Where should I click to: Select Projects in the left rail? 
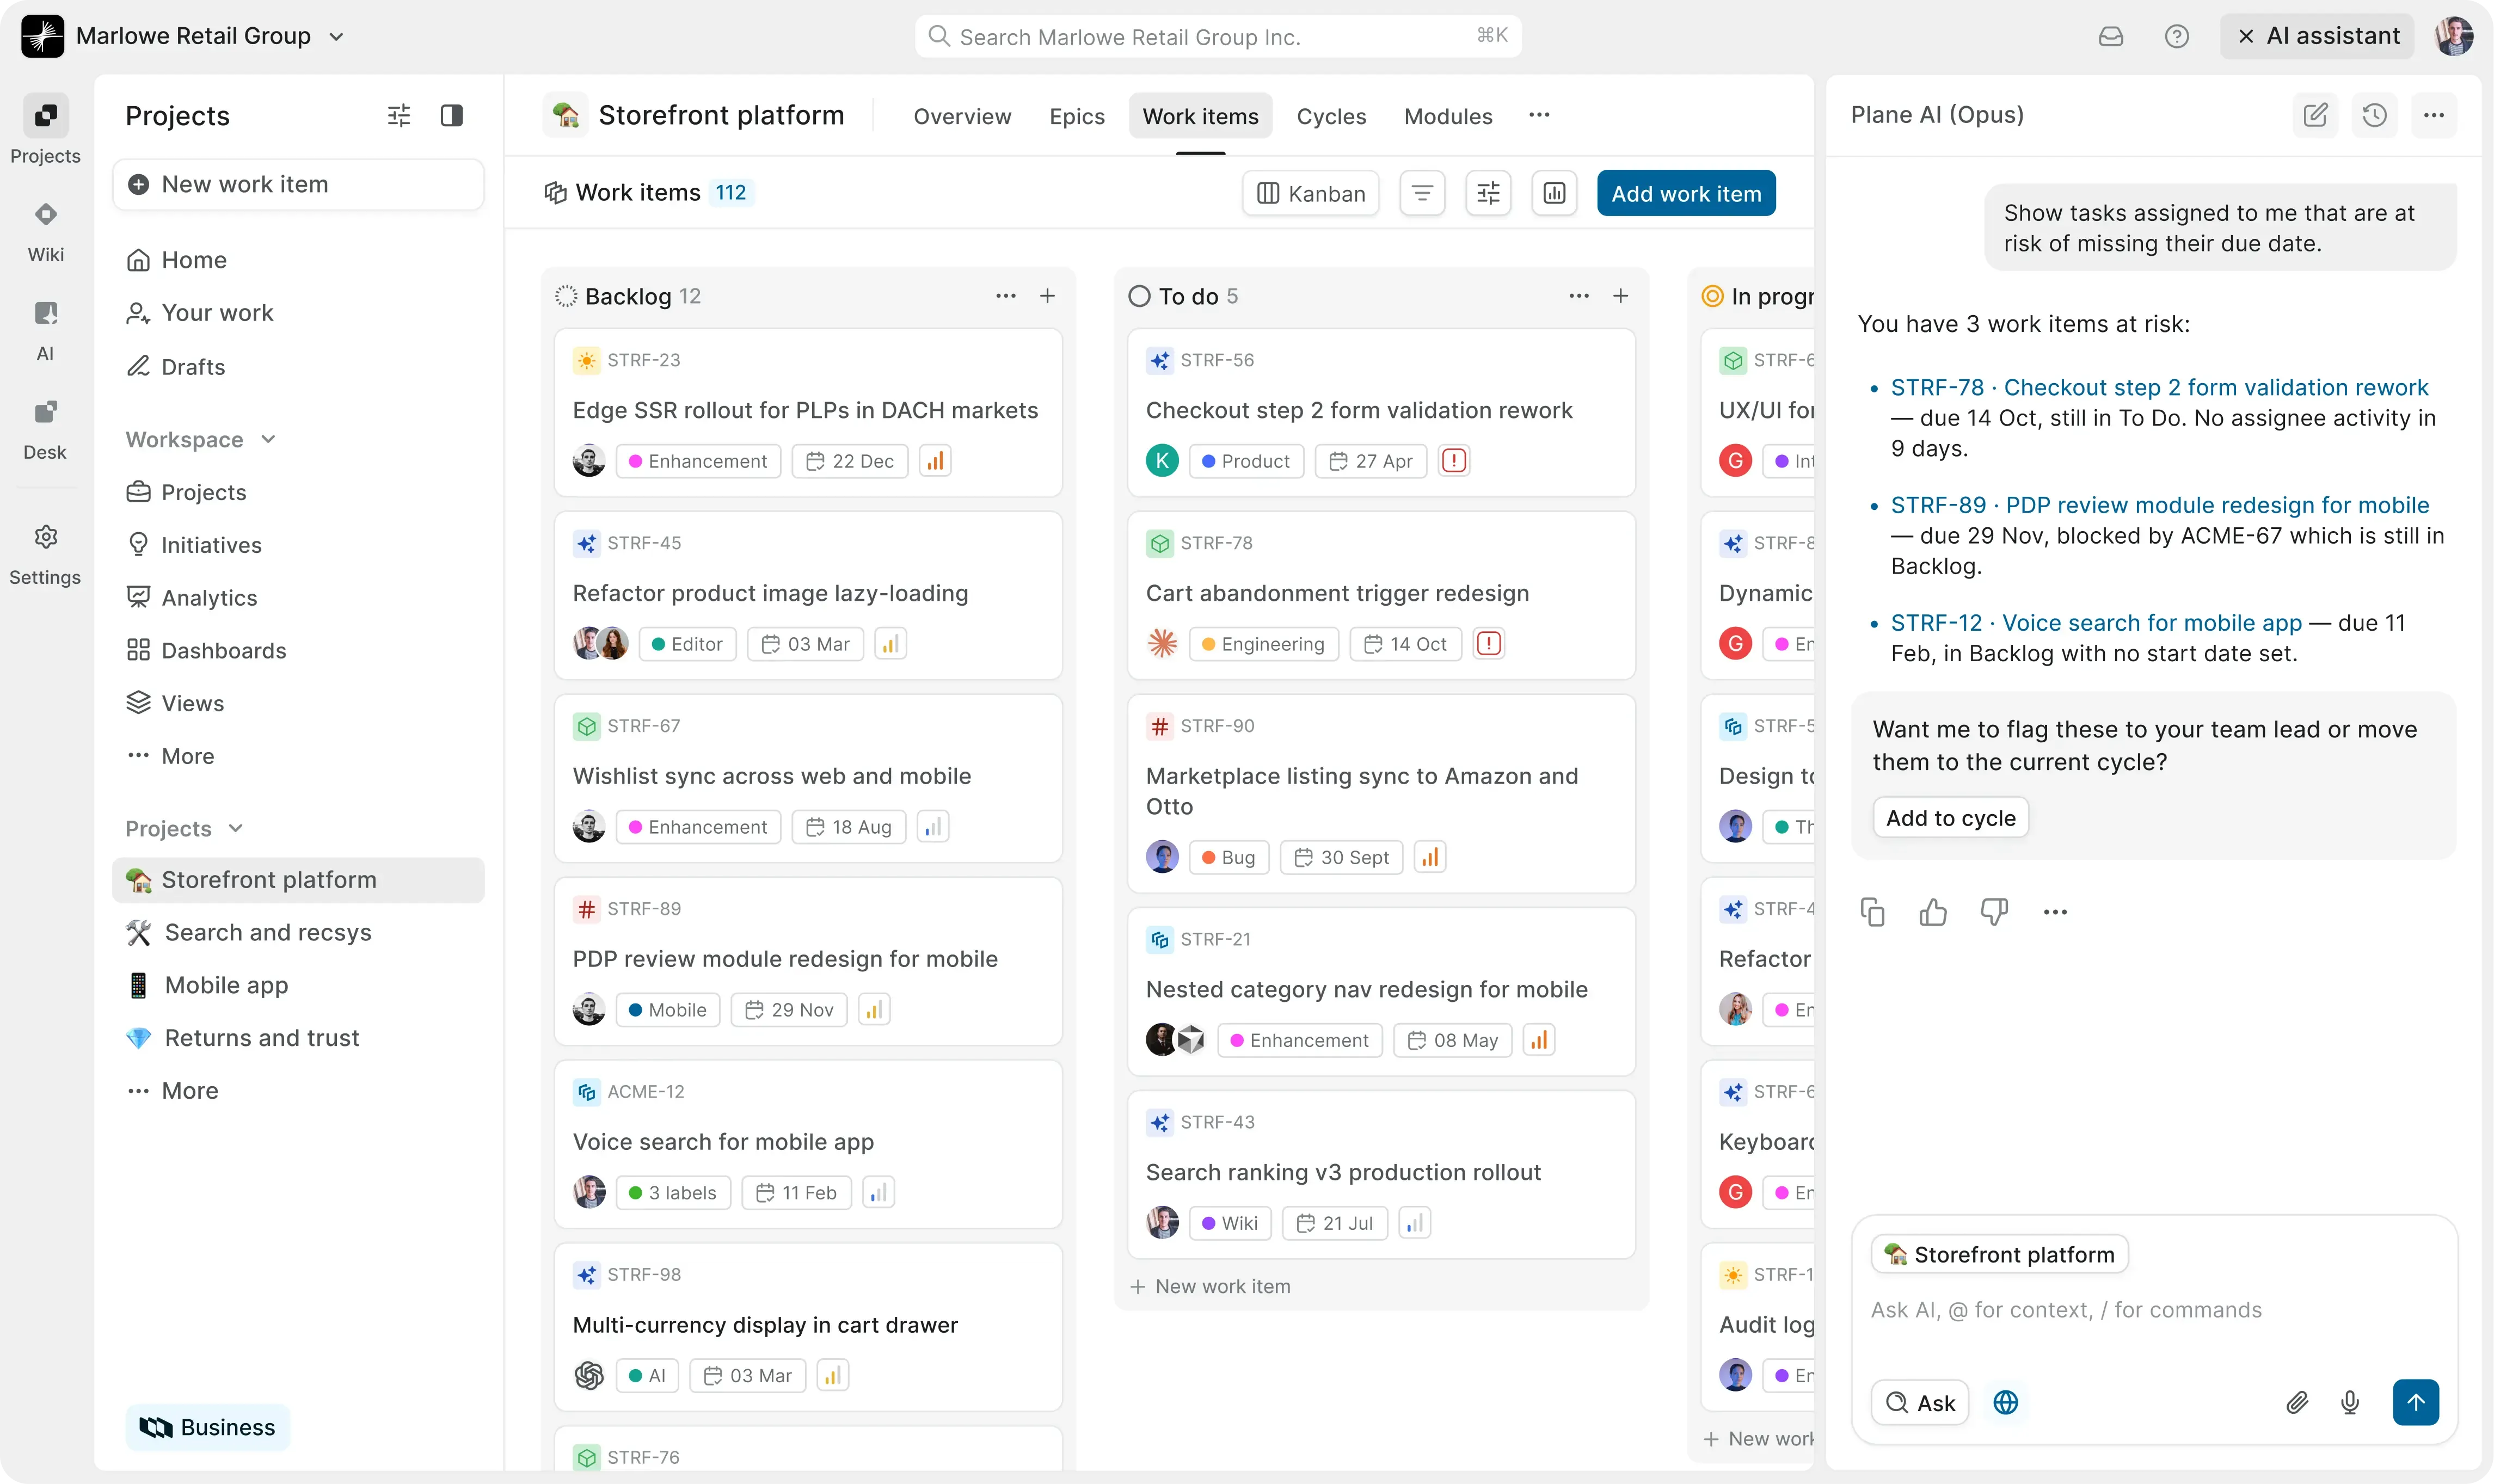point(45,130)
